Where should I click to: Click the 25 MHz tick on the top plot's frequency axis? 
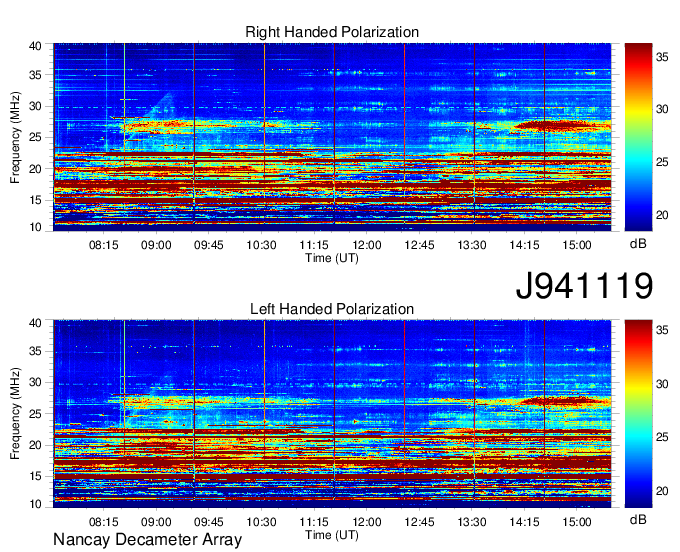[35, 138]
